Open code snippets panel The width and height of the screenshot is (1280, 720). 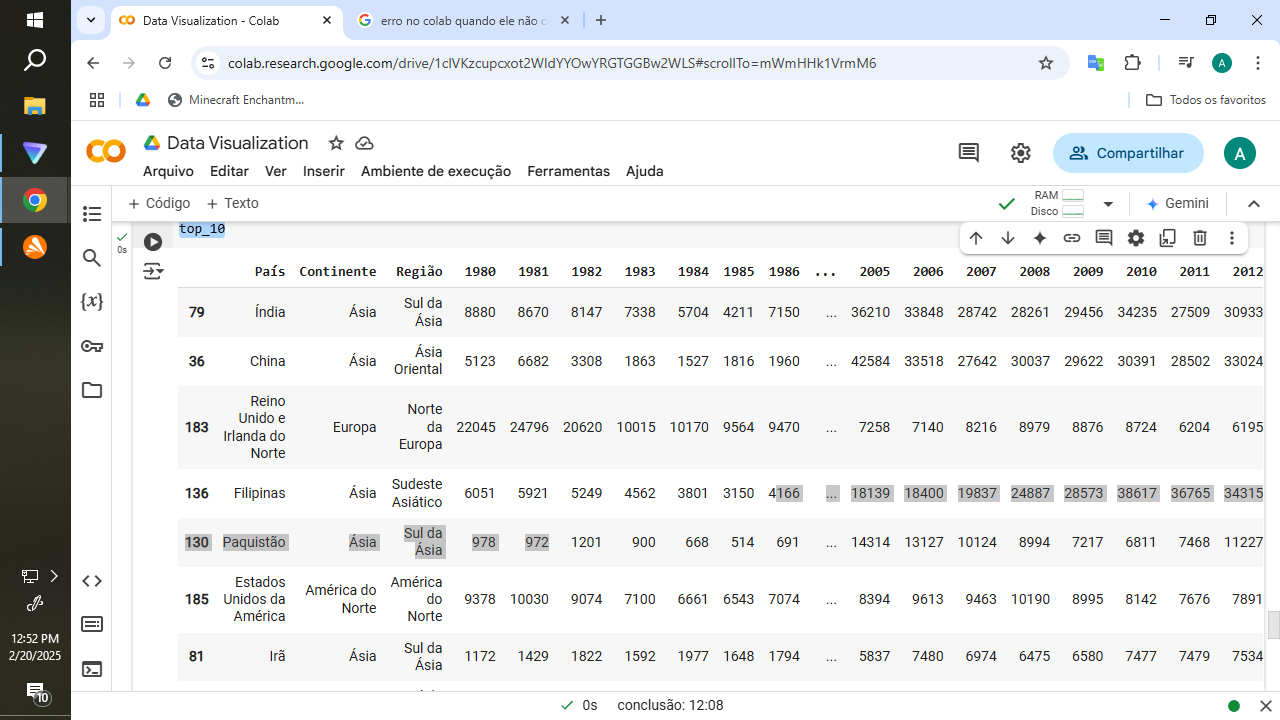coord(92,581)
